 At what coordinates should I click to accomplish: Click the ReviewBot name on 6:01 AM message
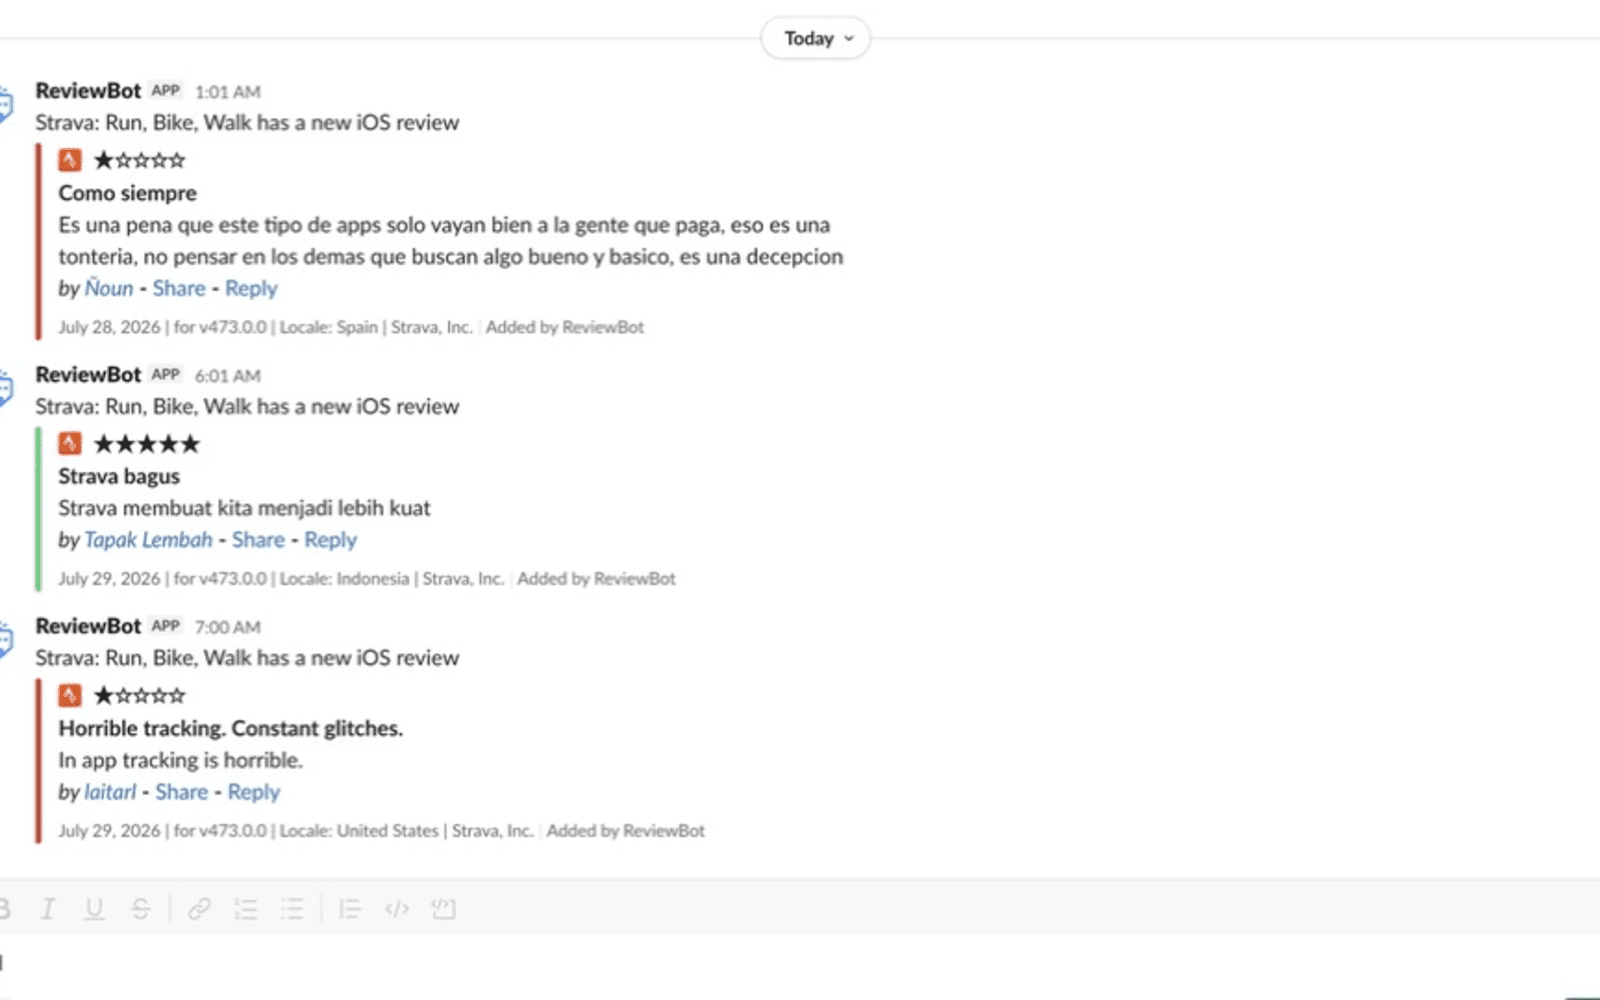88,374
